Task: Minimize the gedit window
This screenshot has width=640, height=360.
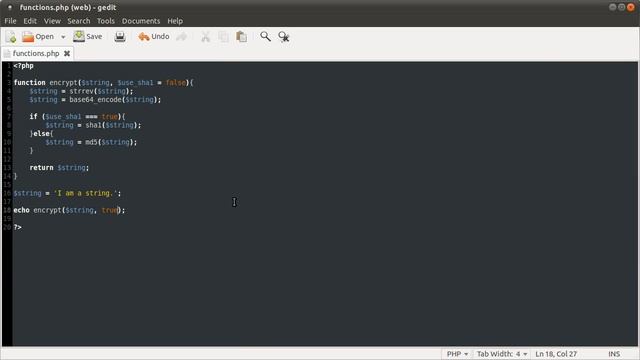Action: coord(613,7)
